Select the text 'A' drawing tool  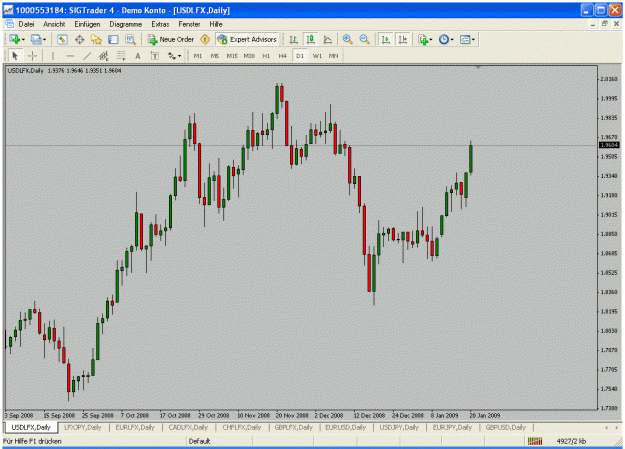(x=138, y=56)
